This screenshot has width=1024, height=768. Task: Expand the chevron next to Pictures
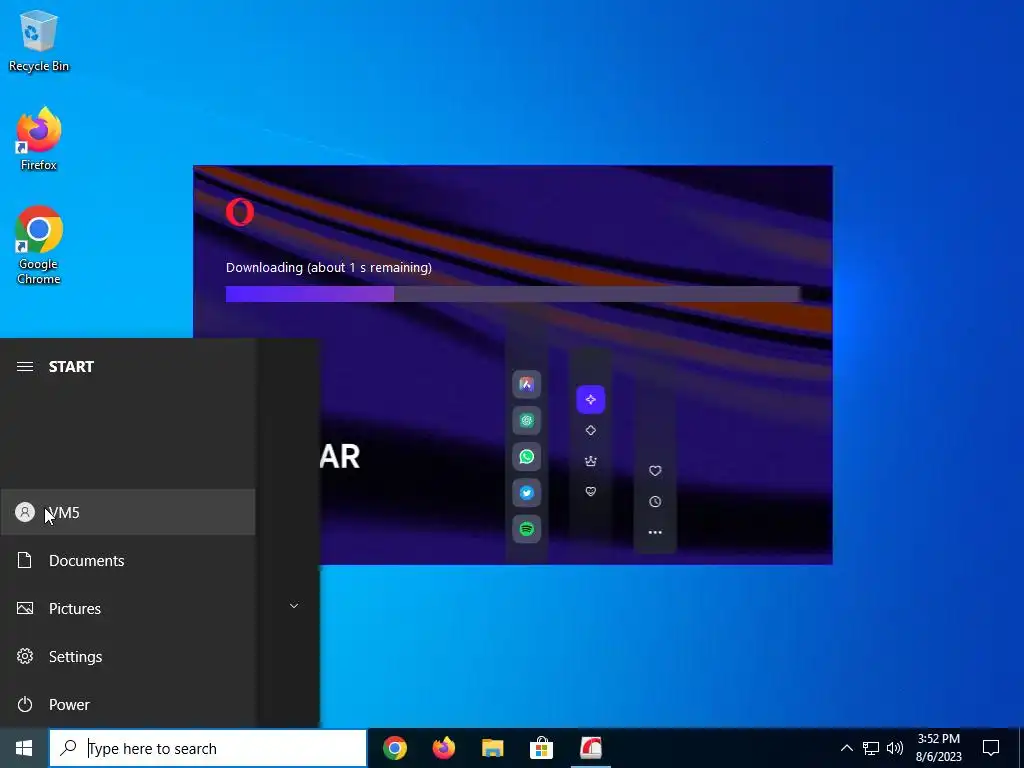[294, 606]
